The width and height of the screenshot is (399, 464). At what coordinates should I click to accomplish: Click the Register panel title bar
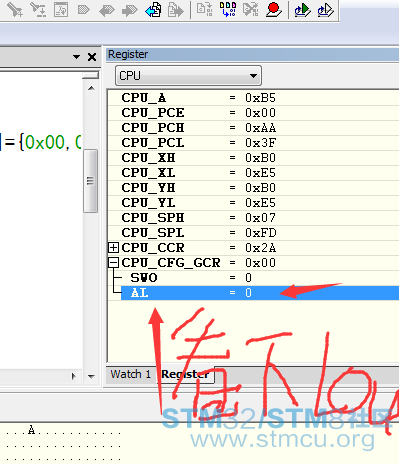point(252,54)
